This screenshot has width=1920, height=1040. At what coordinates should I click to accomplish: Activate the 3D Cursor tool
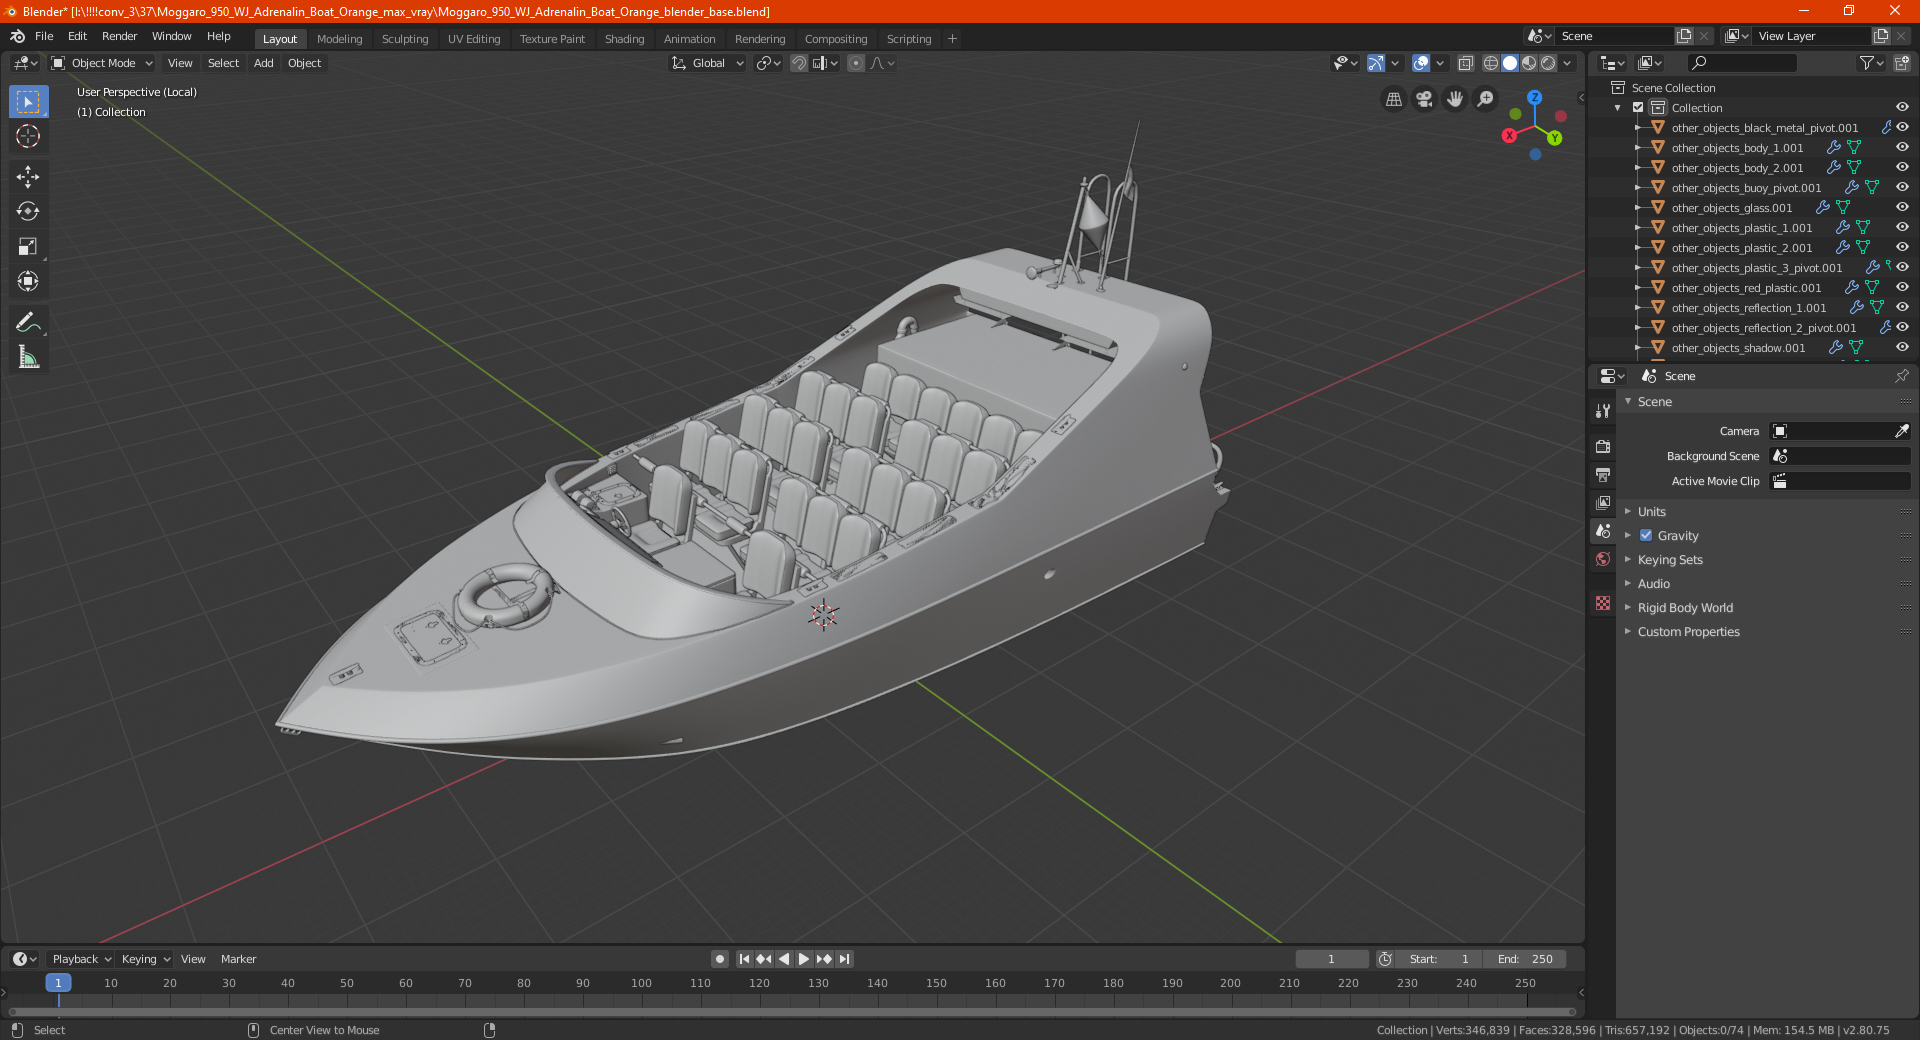pos(28,136)
